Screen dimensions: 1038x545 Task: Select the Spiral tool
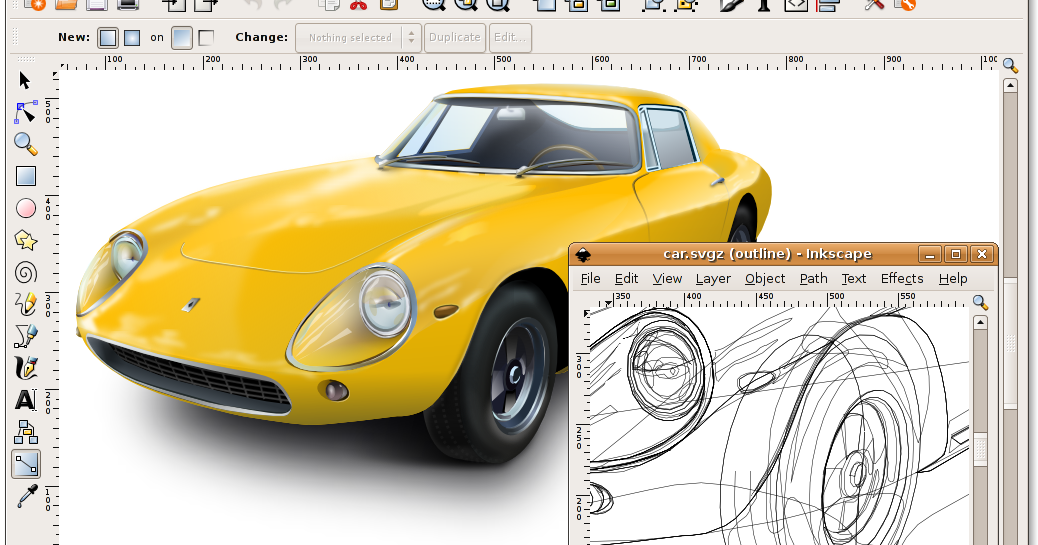[26, 272]
